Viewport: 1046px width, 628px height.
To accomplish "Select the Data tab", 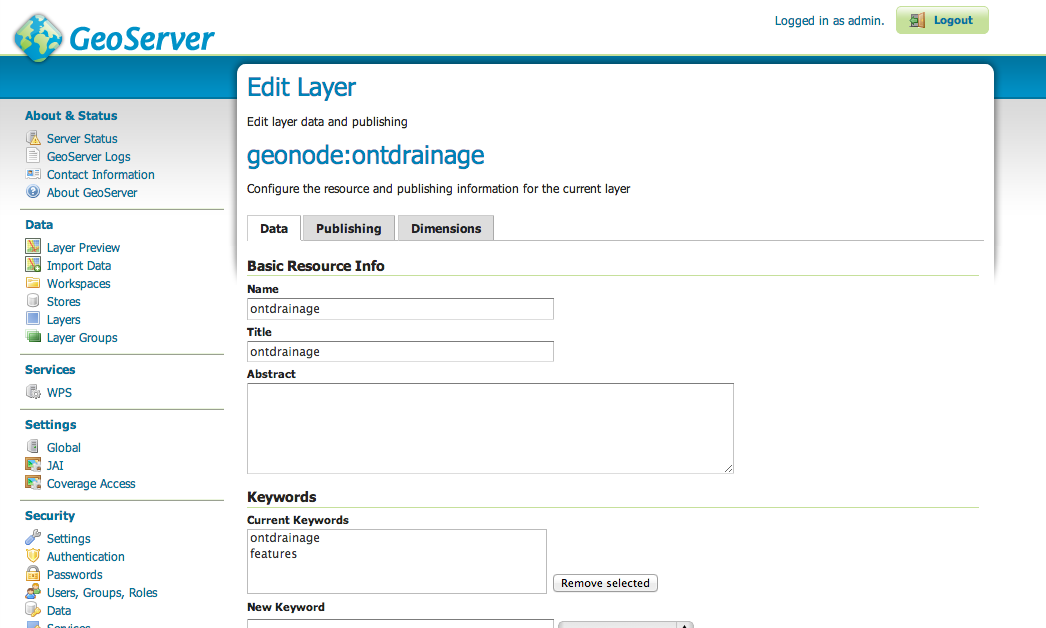I will tap(274, 228).
